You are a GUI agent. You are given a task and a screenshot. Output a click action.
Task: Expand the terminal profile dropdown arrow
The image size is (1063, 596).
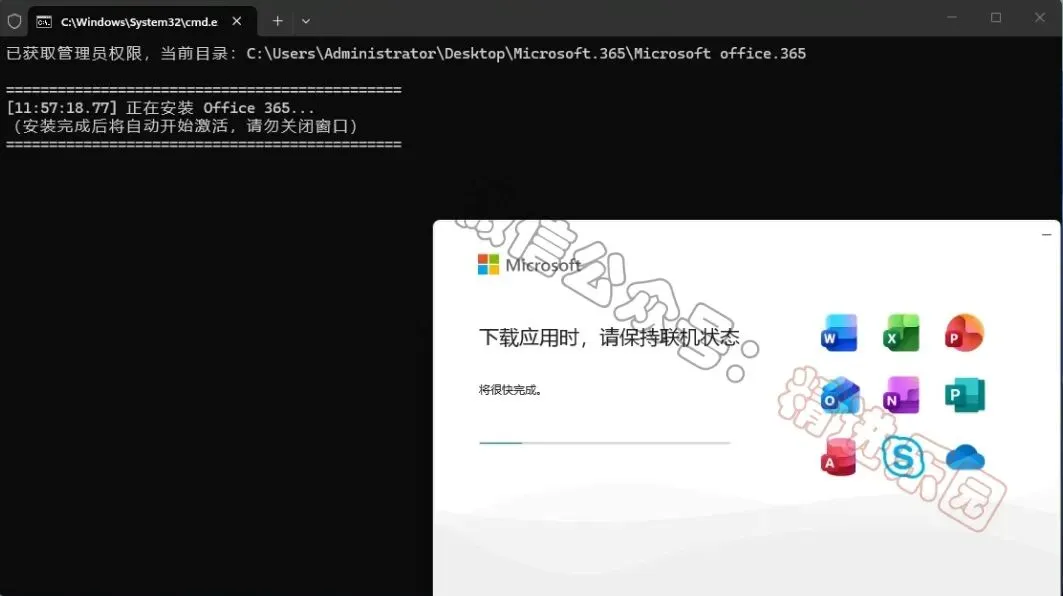306,21
